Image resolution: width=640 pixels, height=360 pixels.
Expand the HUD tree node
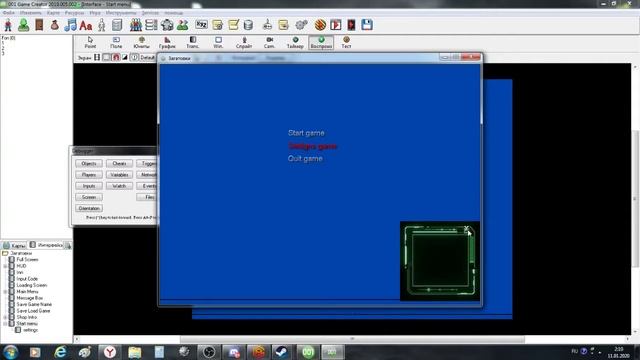click(6, 266)
